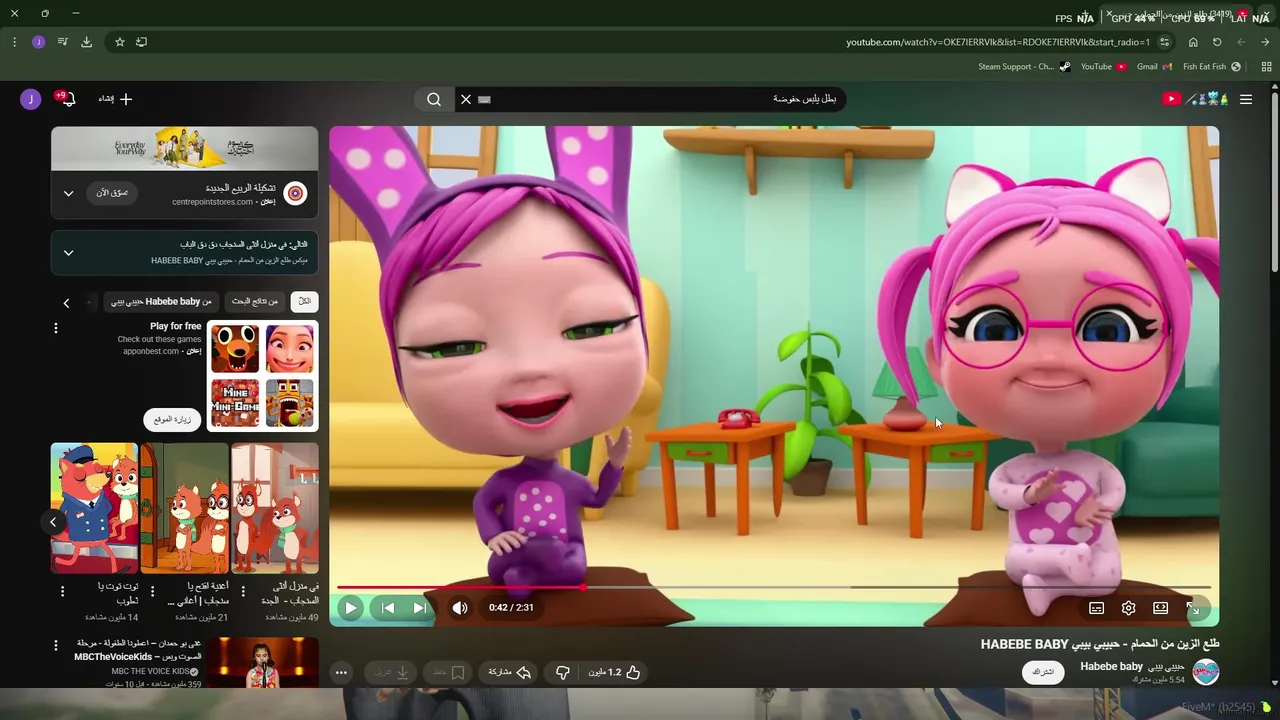The image size is (1280, 720).
Task: Open browser downloads icon
Action: [86, 42]
